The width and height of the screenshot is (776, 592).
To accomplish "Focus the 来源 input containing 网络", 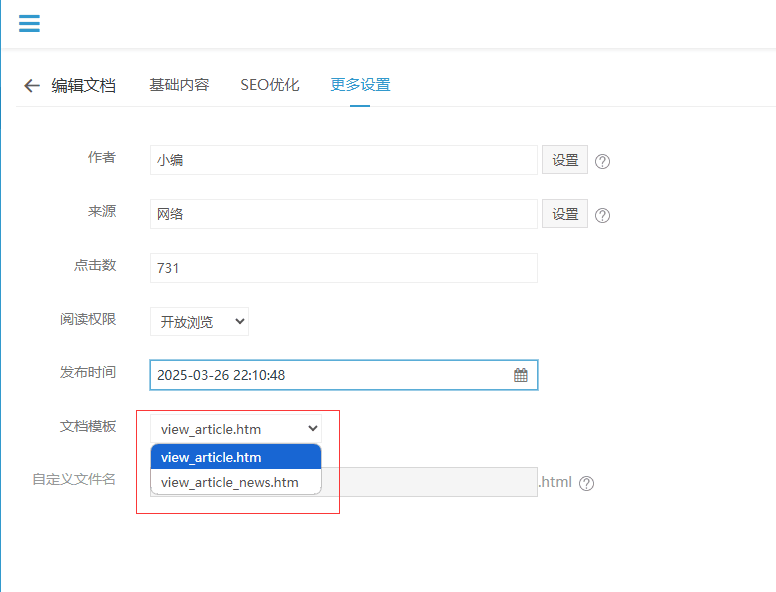I will pyautogui.click(x=343, y=214).
